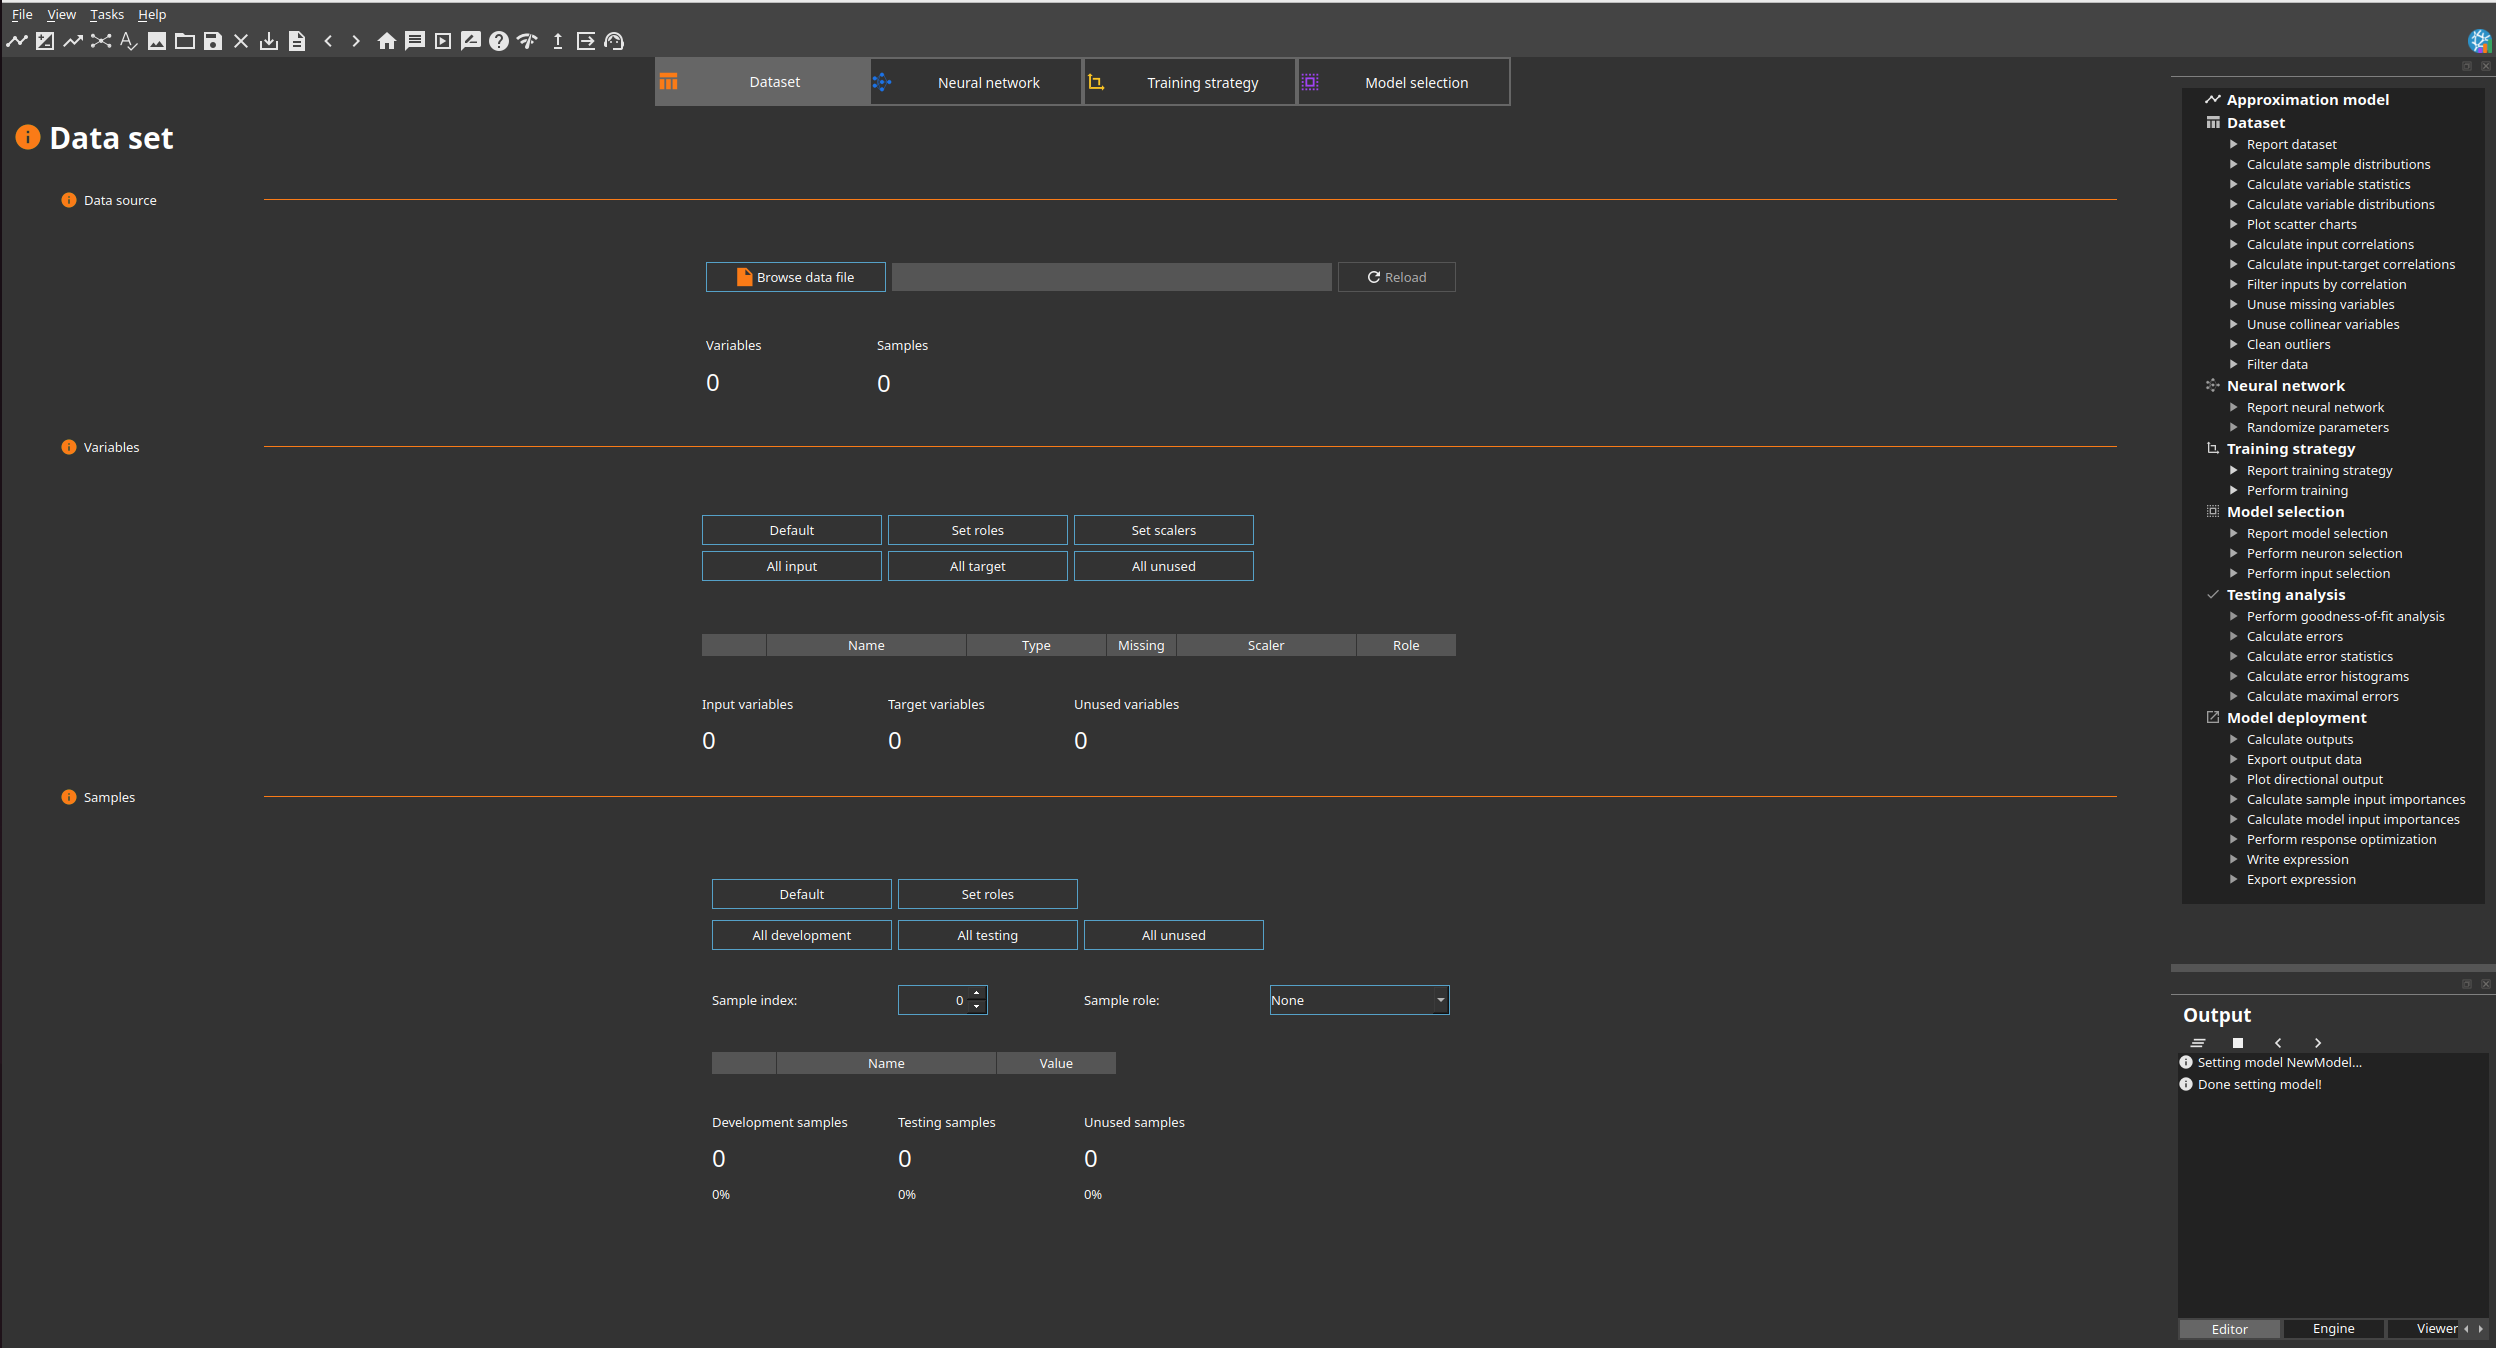Open the File menu
The width and height of the screenshot is (2496, 1348).
[22, 14]
